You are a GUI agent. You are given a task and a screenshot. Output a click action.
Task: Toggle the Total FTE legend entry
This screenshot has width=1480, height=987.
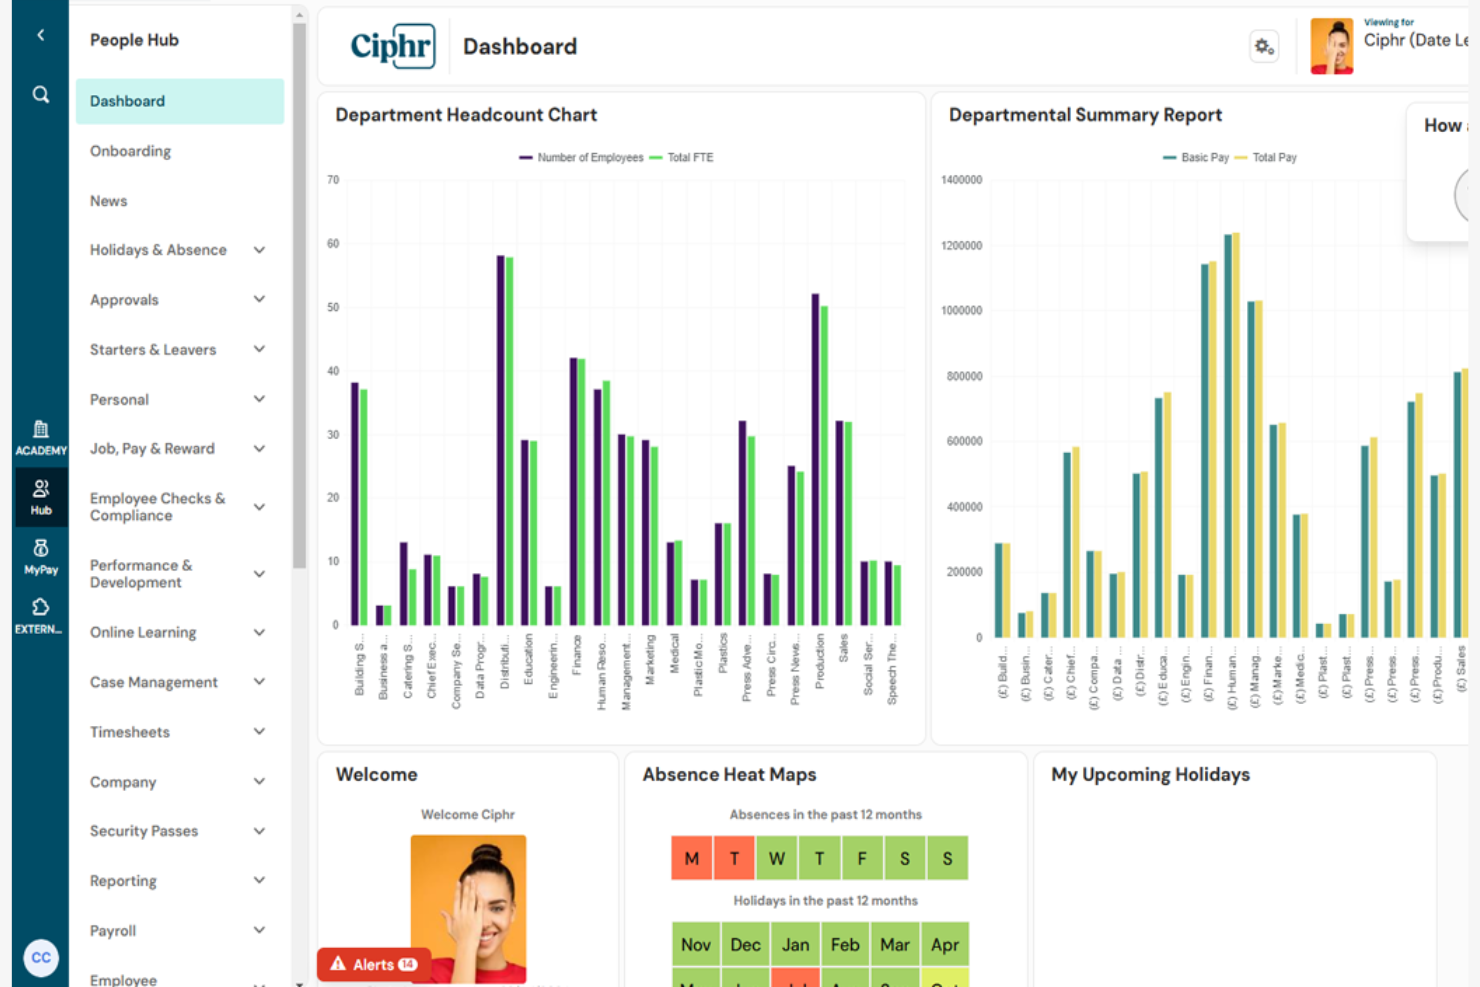tap(682, 157)
